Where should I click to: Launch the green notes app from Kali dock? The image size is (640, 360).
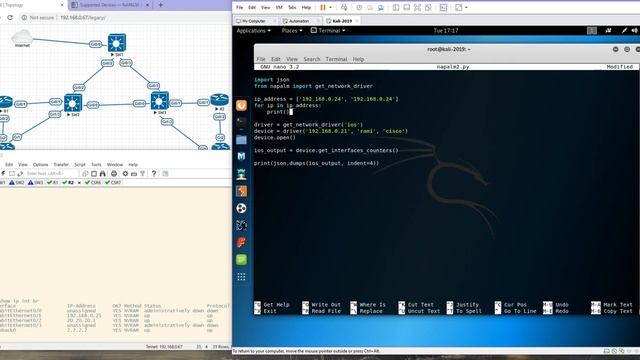[x=241, y=260]
